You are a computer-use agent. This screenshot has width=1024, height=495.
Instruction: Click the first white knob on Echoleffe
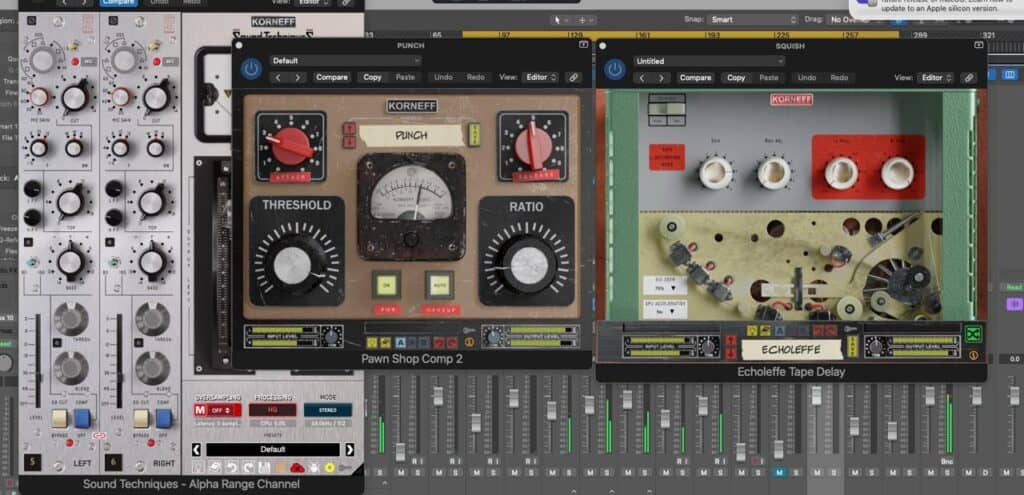(715, 173)
